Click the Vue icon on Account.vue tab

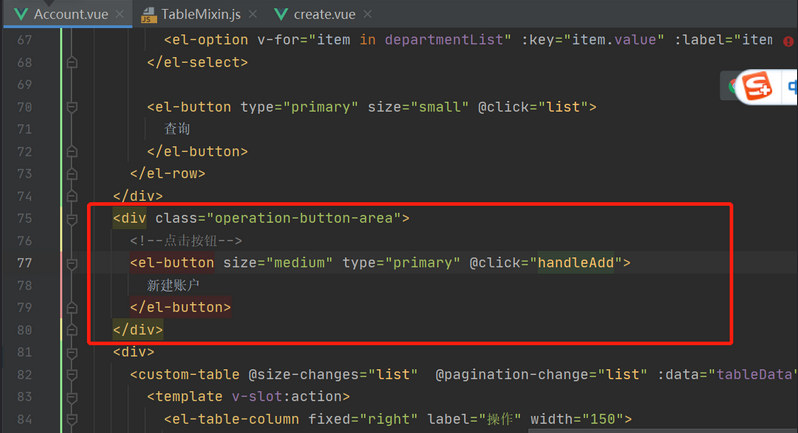pyautogui.click(x=21, y=14)
